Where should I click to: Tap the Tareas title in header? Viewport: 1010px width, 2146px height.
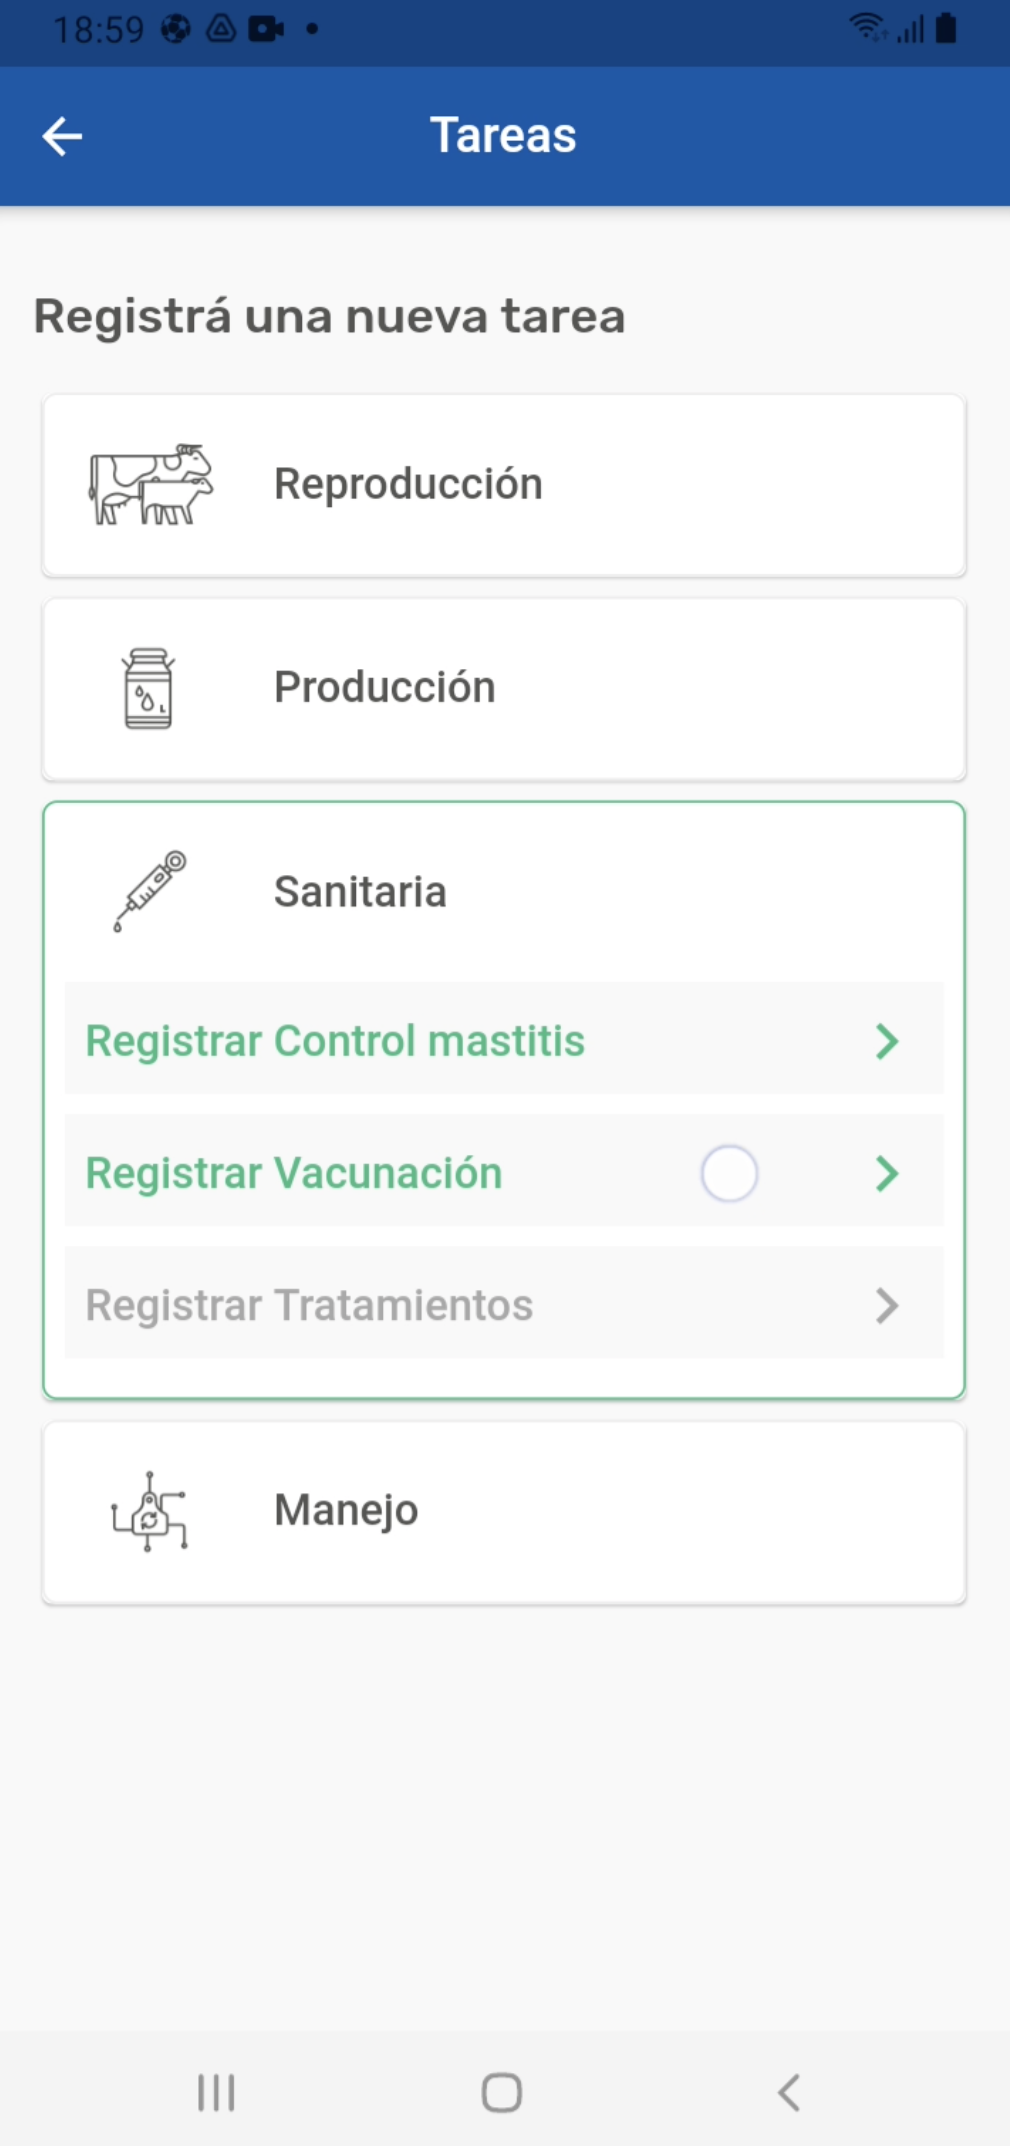coord(503,136)
